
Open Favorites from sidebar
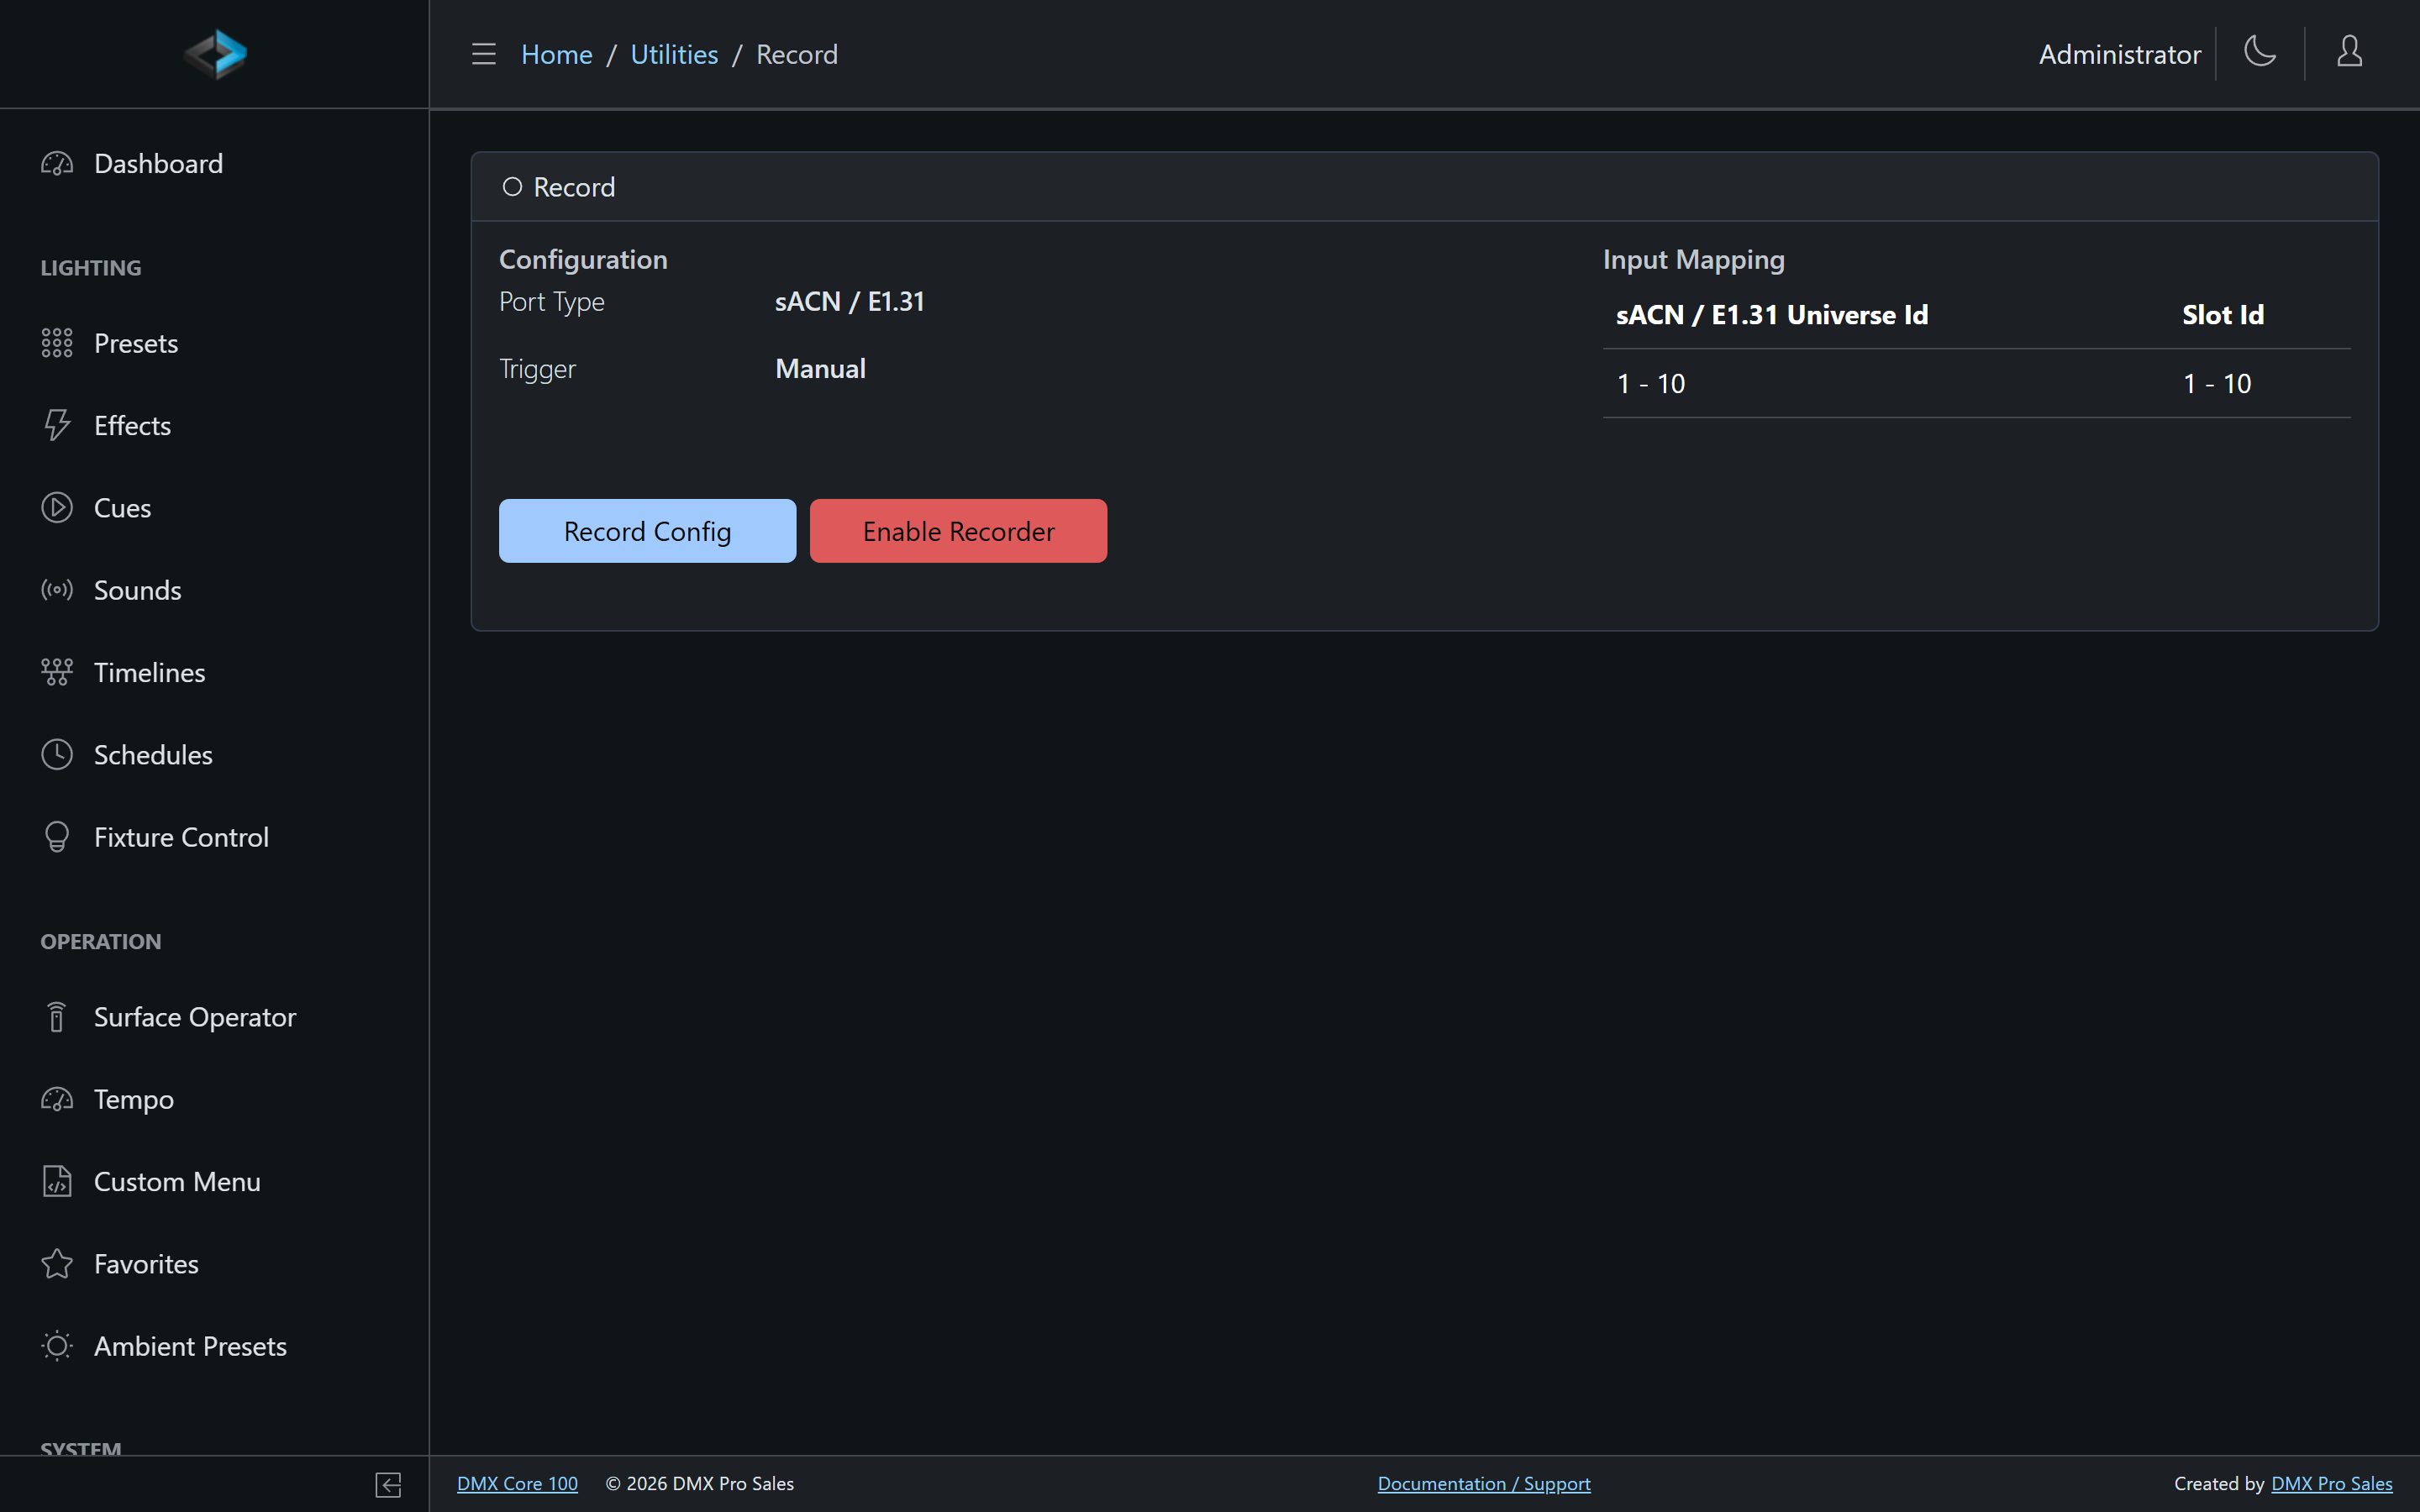click(x=214, y=1264)
